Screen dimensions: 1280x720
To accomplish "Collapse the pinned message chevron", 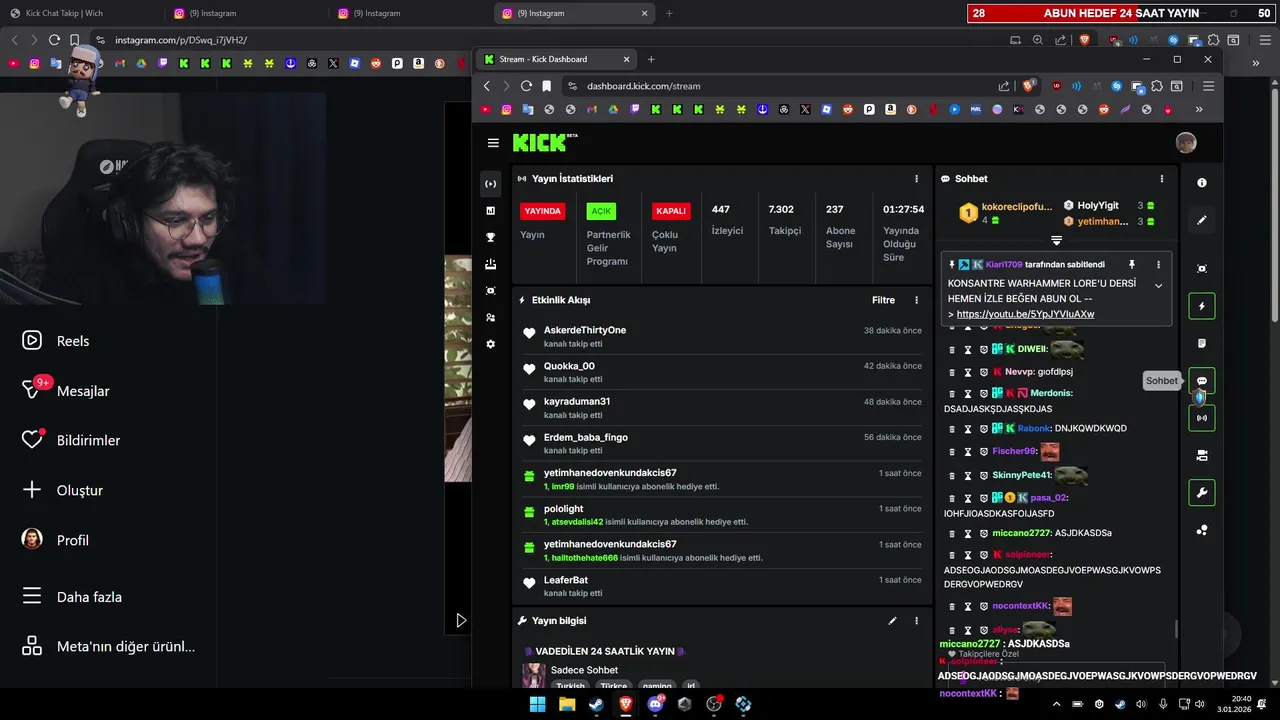I will tap(1158, 286).
